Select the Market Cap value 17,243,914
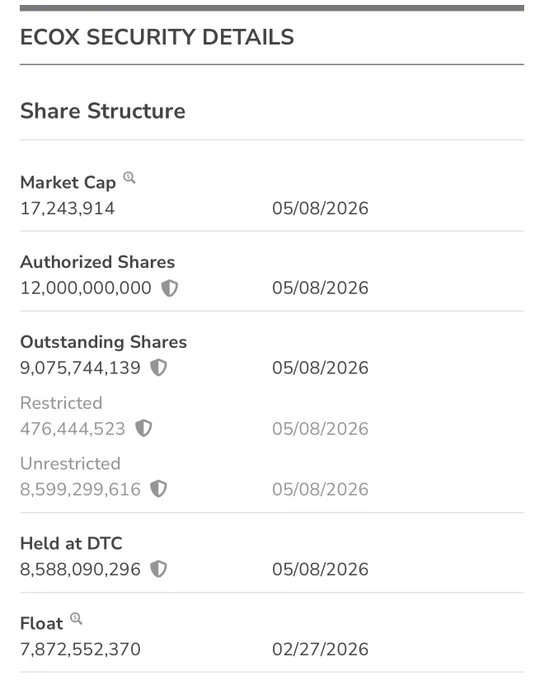Viewport: 544px width, 680px height. pos(68,208)
